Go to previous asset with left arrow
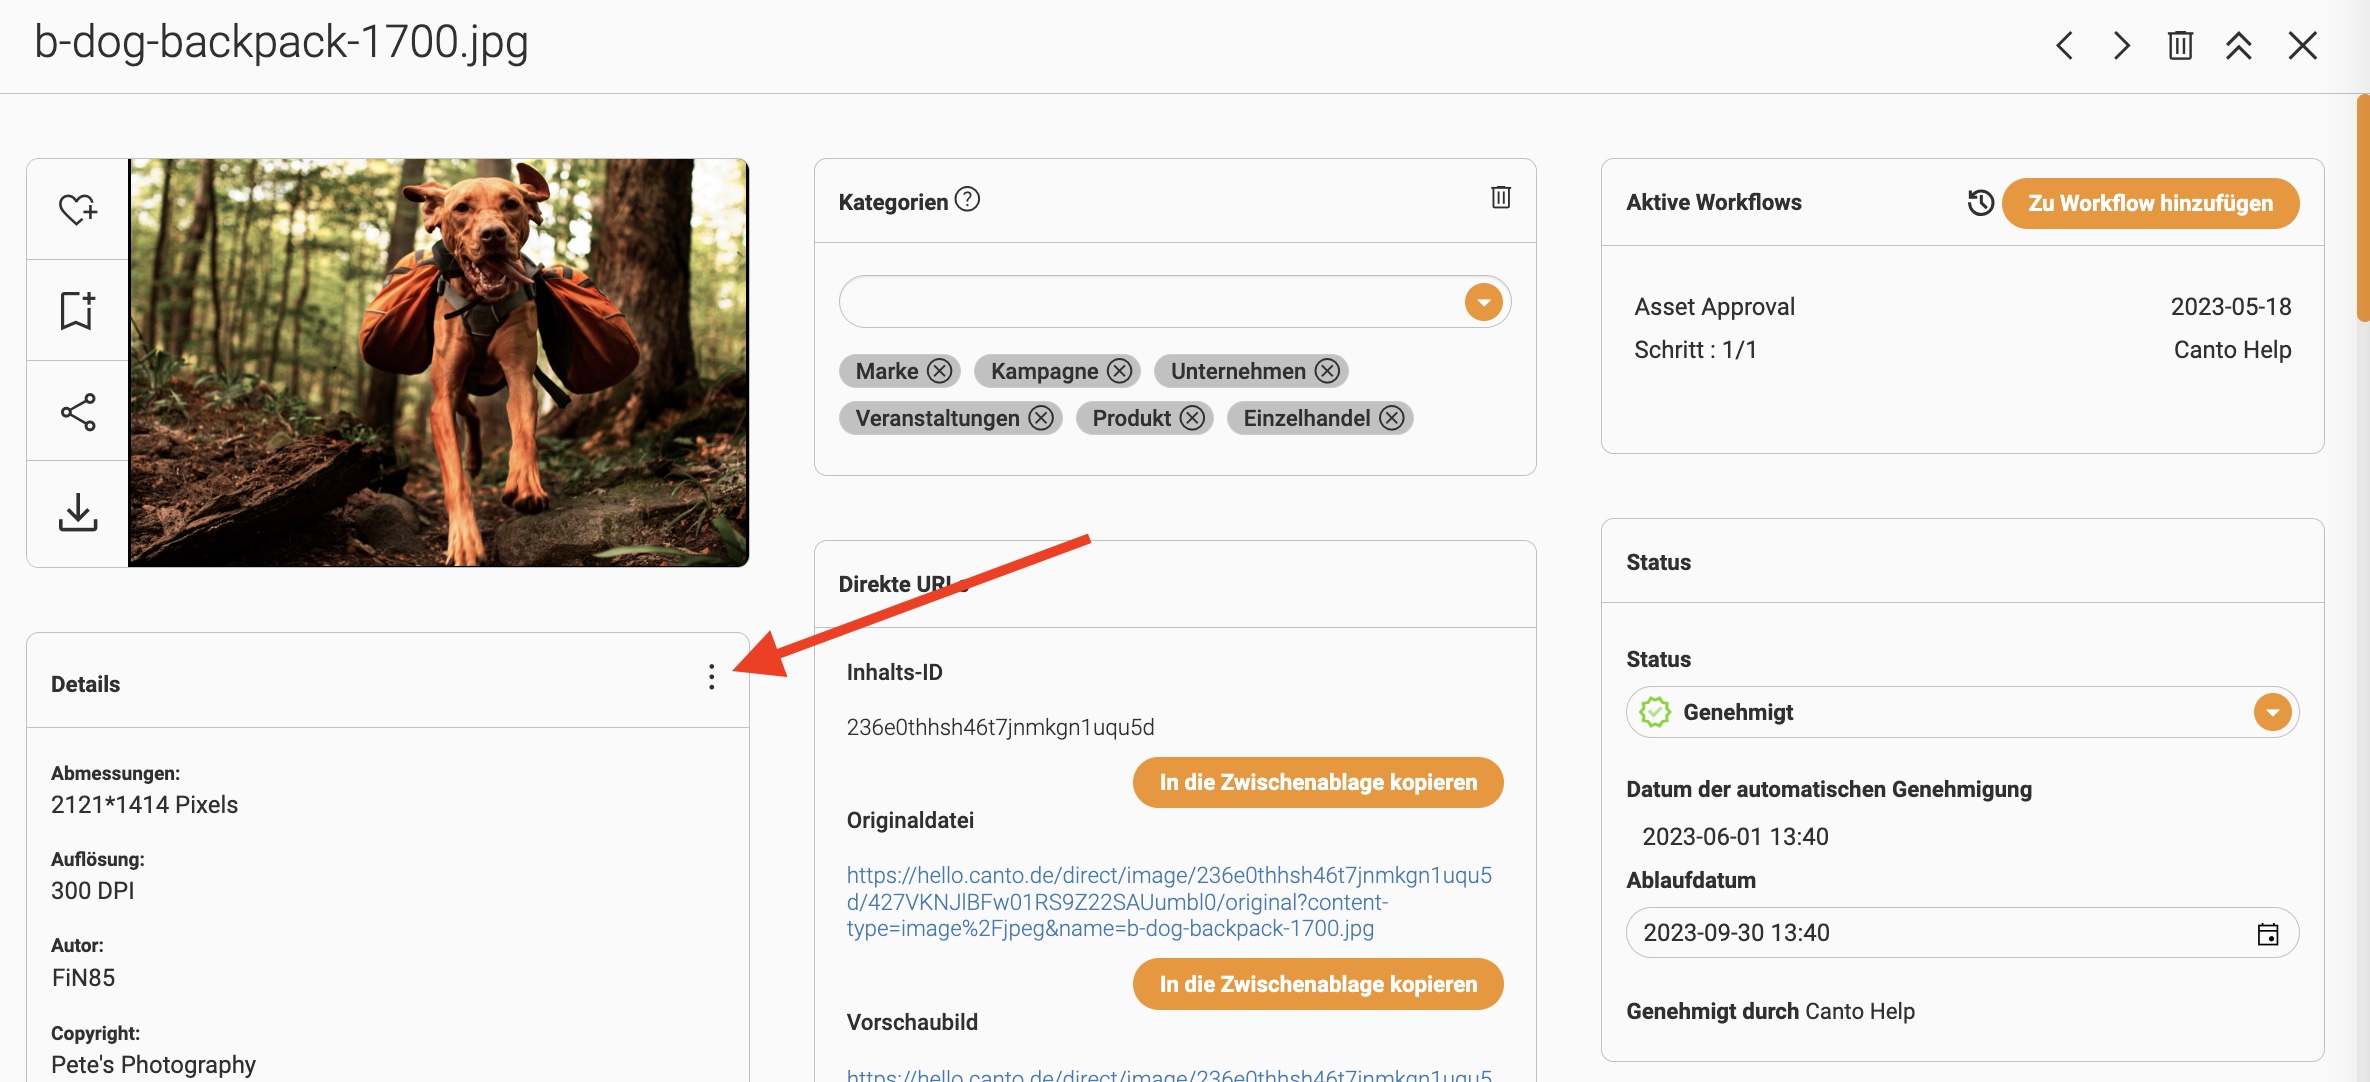 click(2064, 45)
